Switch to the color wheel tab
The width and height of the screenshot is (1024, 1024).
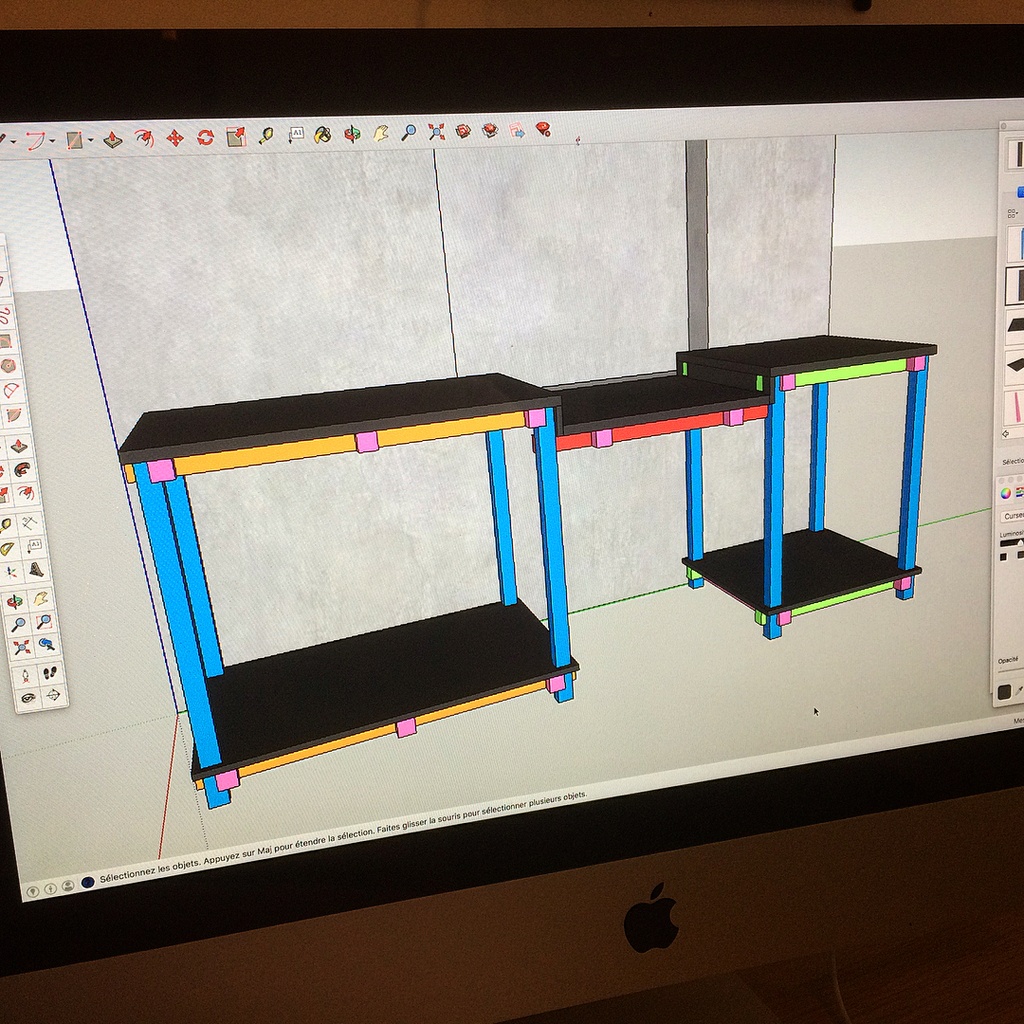(x=1005, y=491)
